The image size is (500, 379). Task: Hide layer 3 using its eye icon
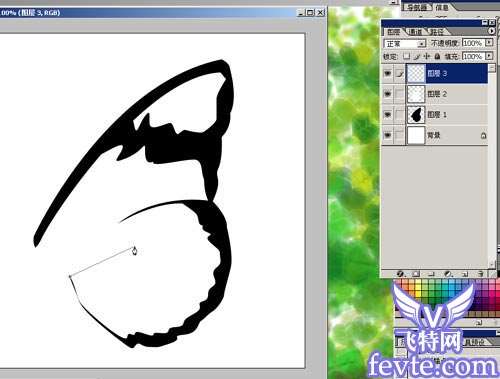[387, 73]
